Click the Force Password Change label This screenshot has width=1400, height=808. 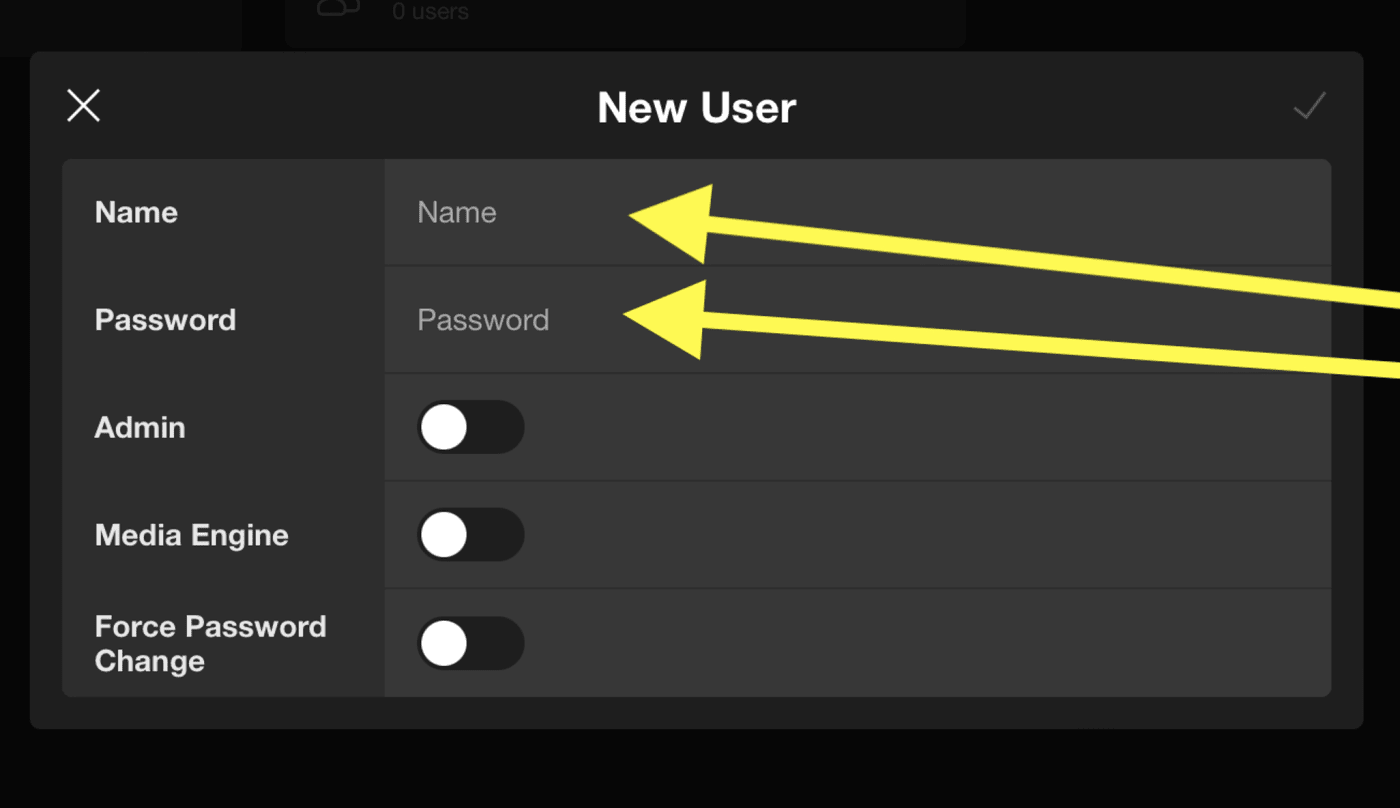coord(210,643)
